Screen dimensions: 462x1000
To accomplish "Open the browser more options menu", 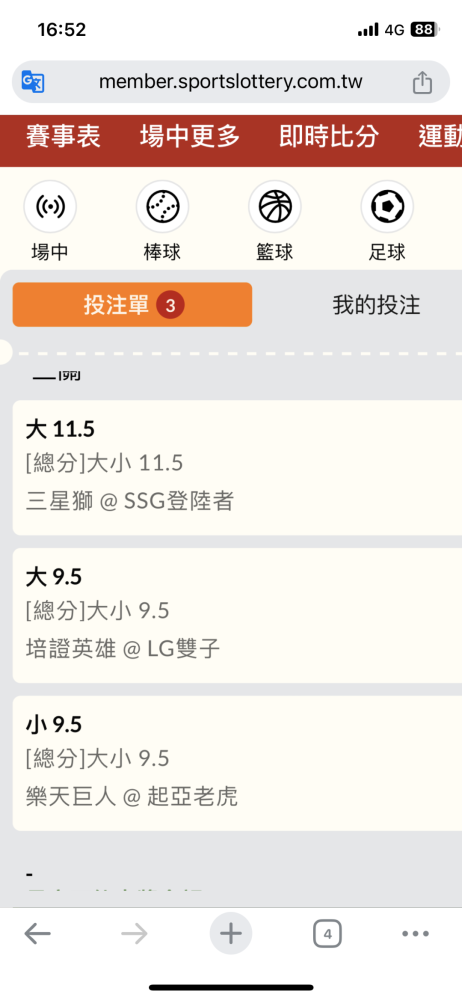I will click(415, 934).
